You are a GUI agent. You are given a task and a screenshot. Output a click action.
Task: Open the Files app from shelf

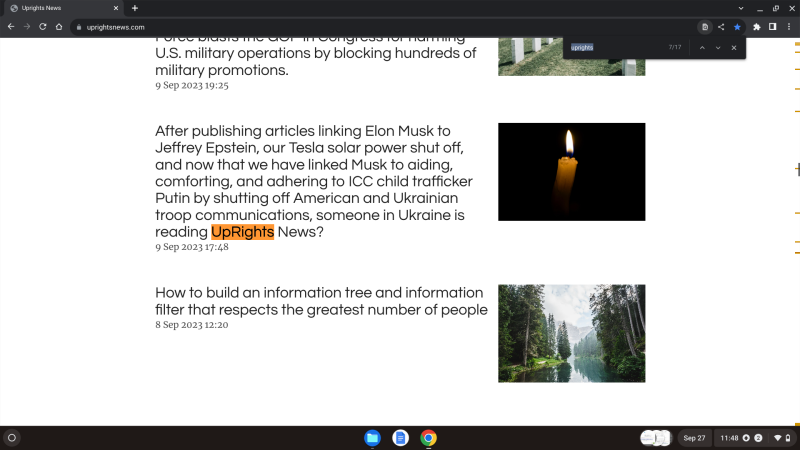(372, 438)
